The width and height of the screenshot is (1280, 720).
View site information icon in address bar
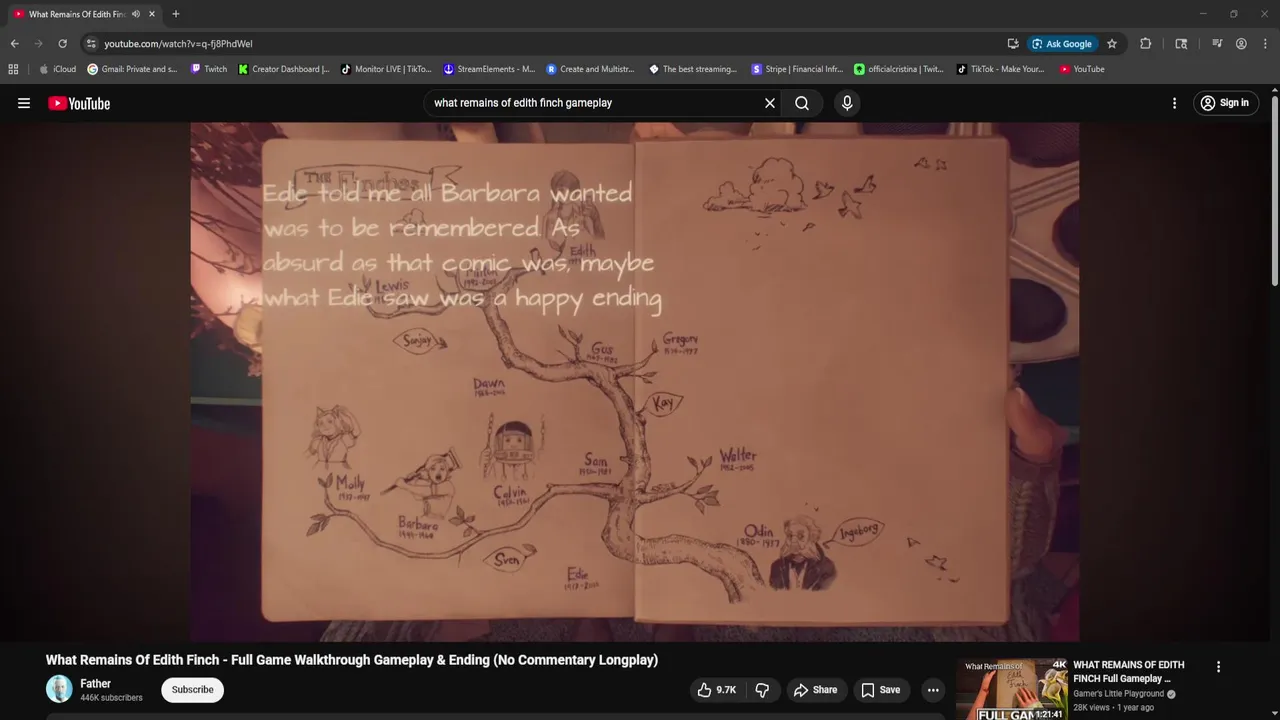coord(91,44)
